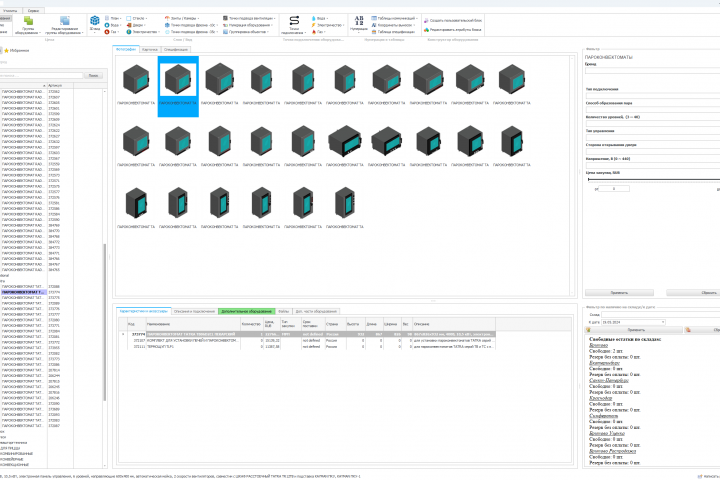The height and width of the screenshot is (480, 720).
Task: Click the Зонты / Камеры icon
Action: click(x=167, y=18)
